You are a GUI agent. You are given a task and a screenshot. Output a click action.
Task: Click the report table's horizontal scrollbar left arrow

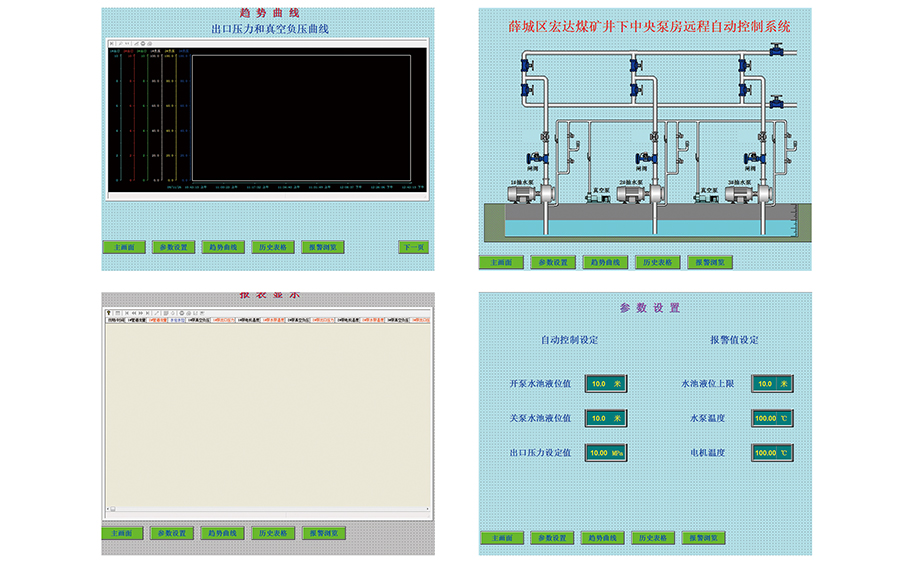tap(108, 509)
